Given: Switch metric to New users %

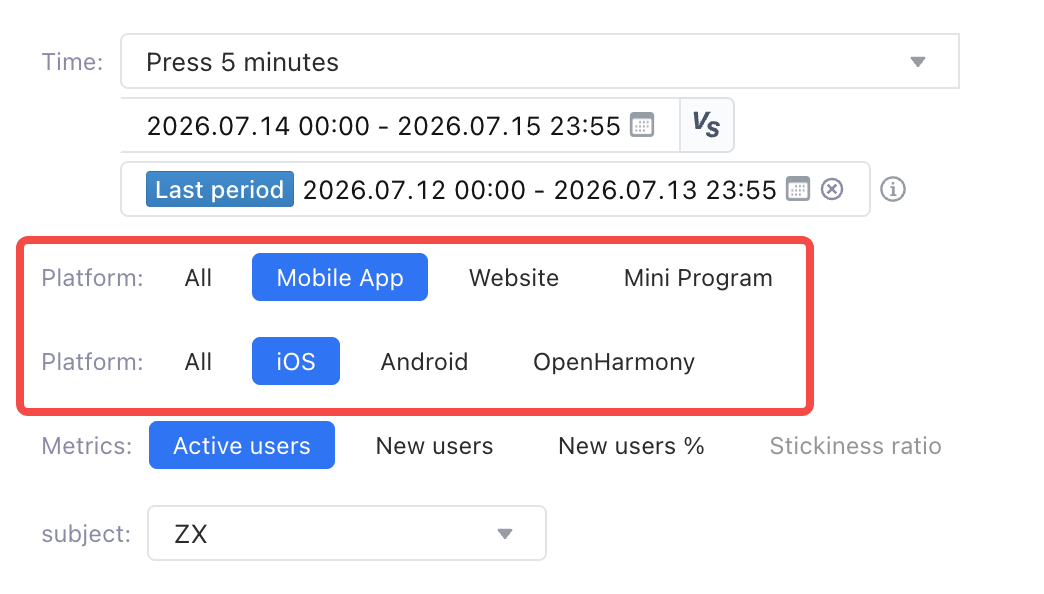Looking at the screenshot, I should point(631,446).
